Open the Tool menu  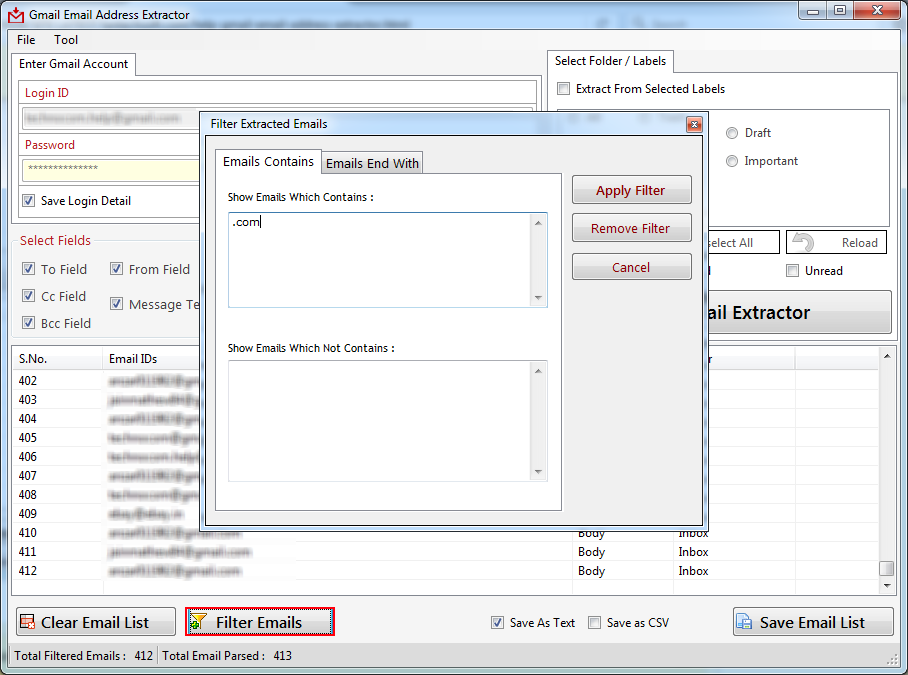coord(66,40)
